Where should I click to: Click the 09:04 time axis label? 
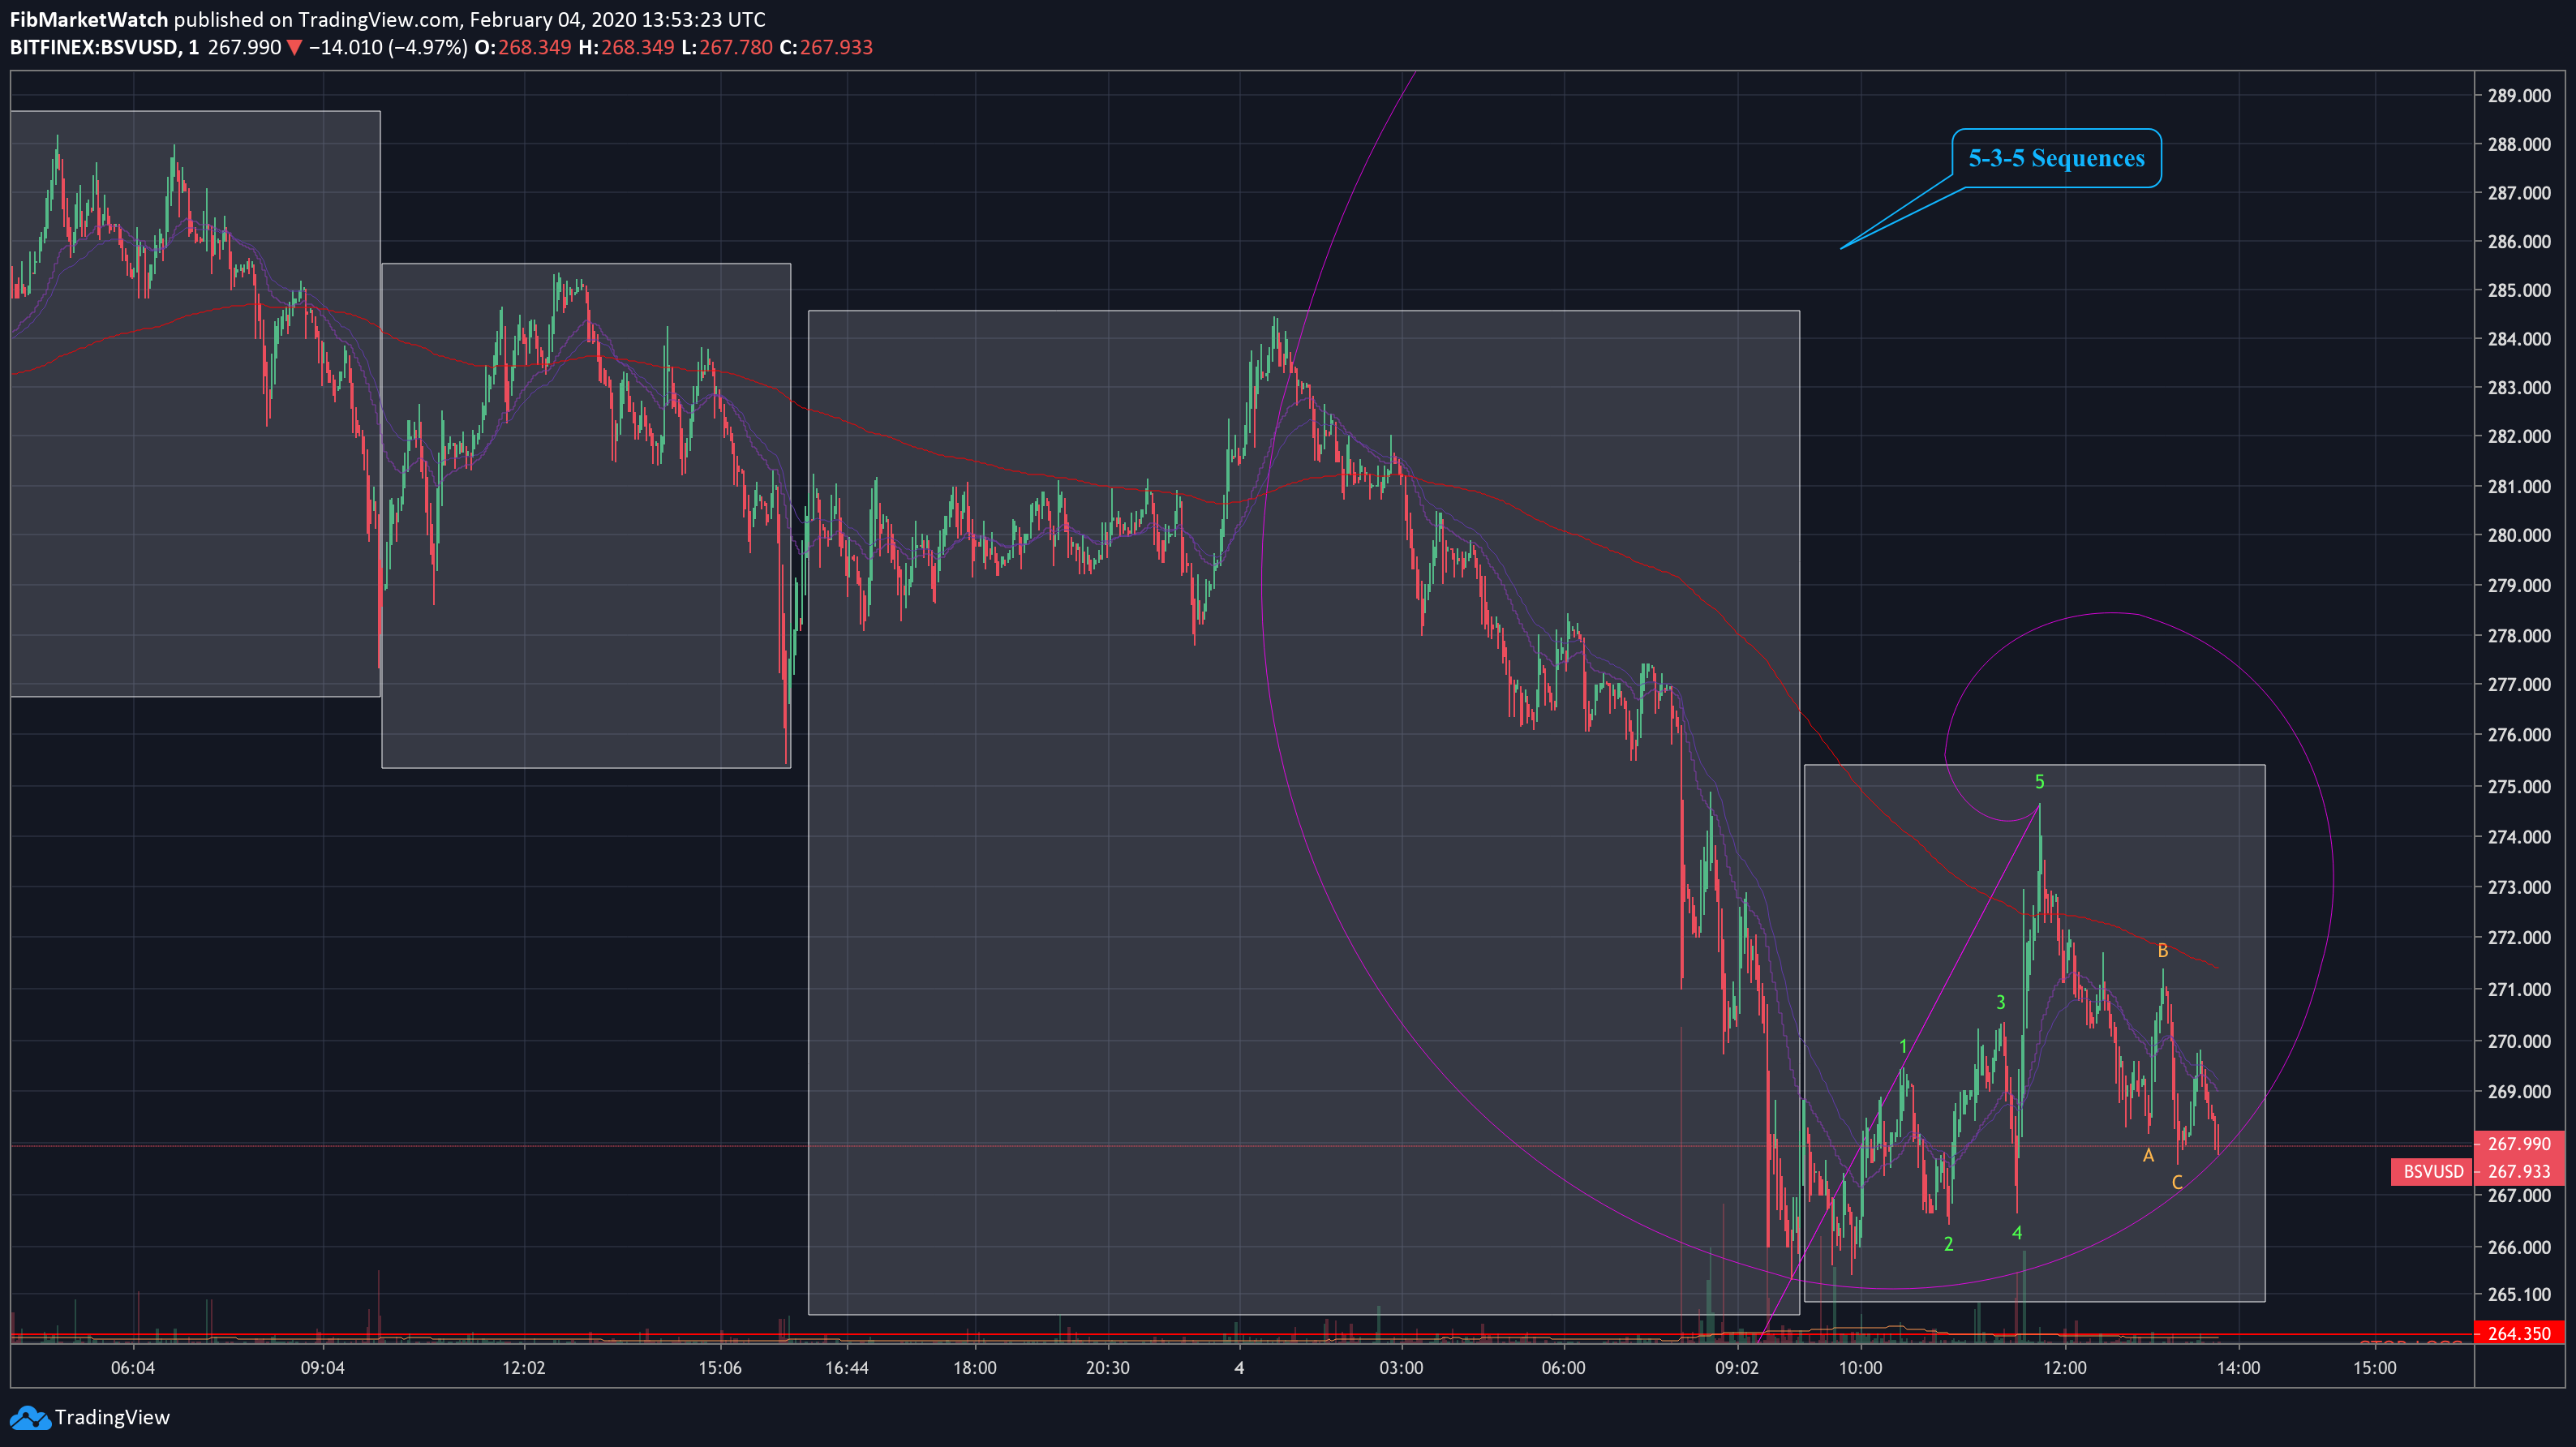(322, 1367)
